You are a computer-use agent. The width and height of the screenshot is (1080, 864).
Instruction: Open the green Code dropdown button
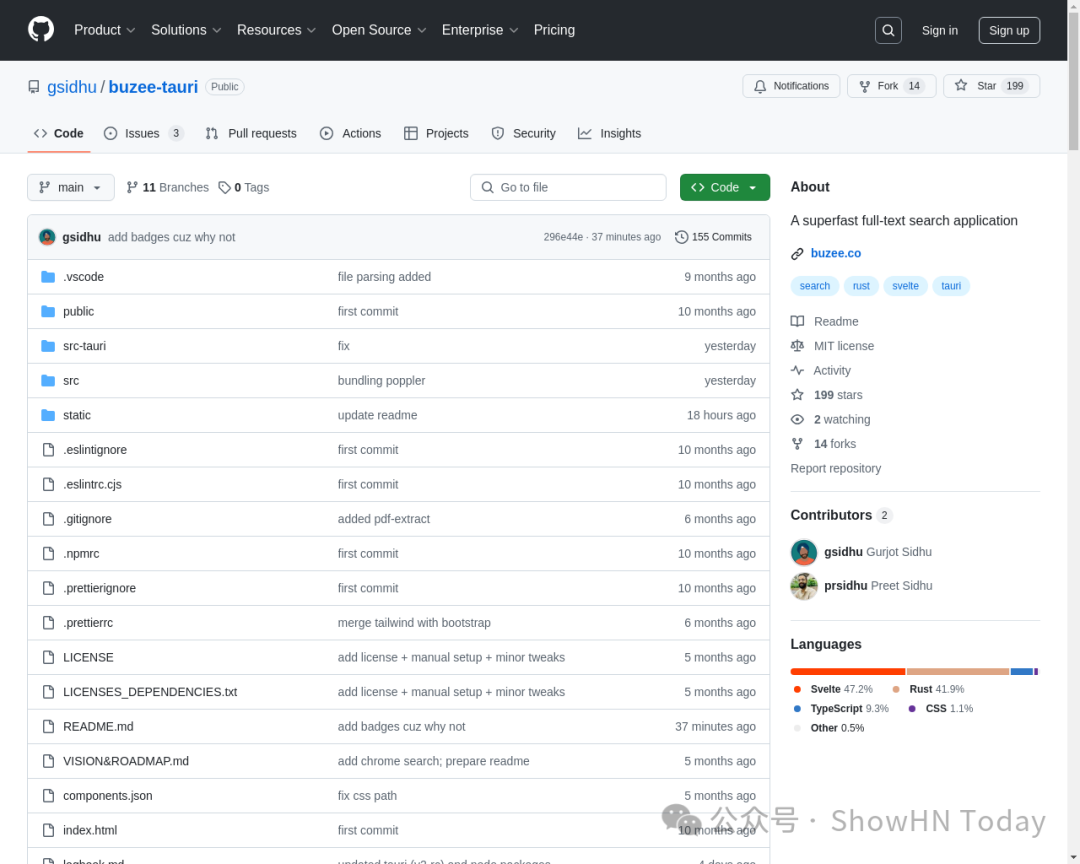coord(725,187)
